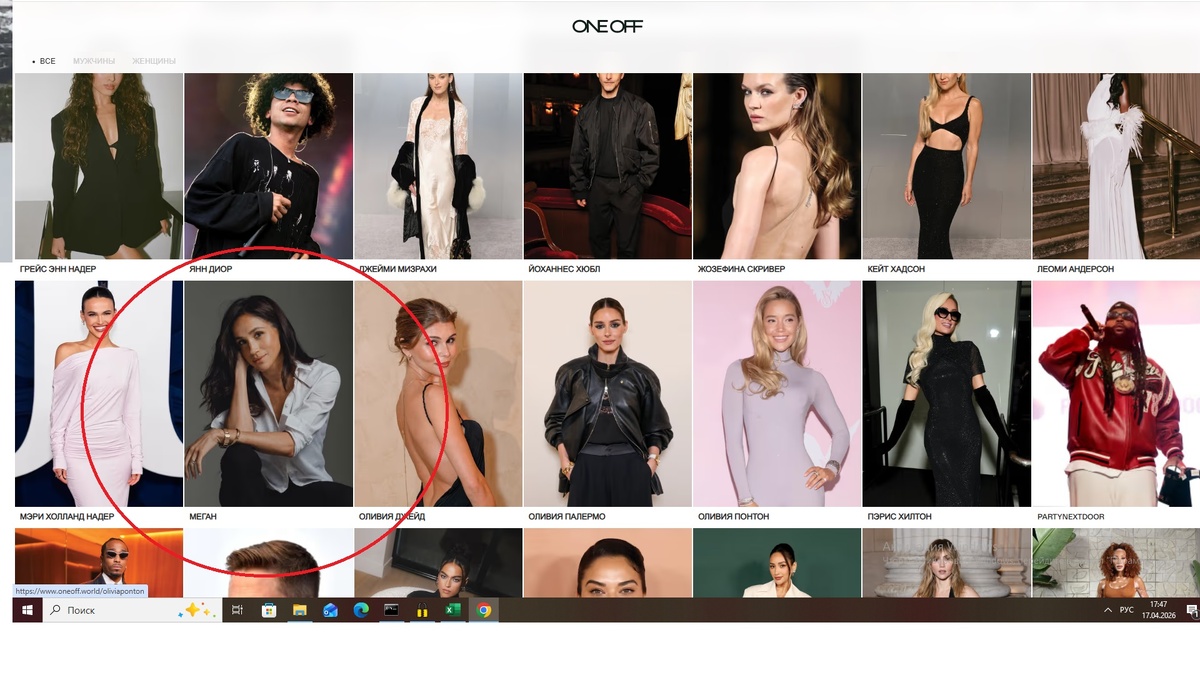Open the ОЛИВИЯ ДЖЕЙД name link
The width and height of the screenshot is (1200, 675).
392,517
